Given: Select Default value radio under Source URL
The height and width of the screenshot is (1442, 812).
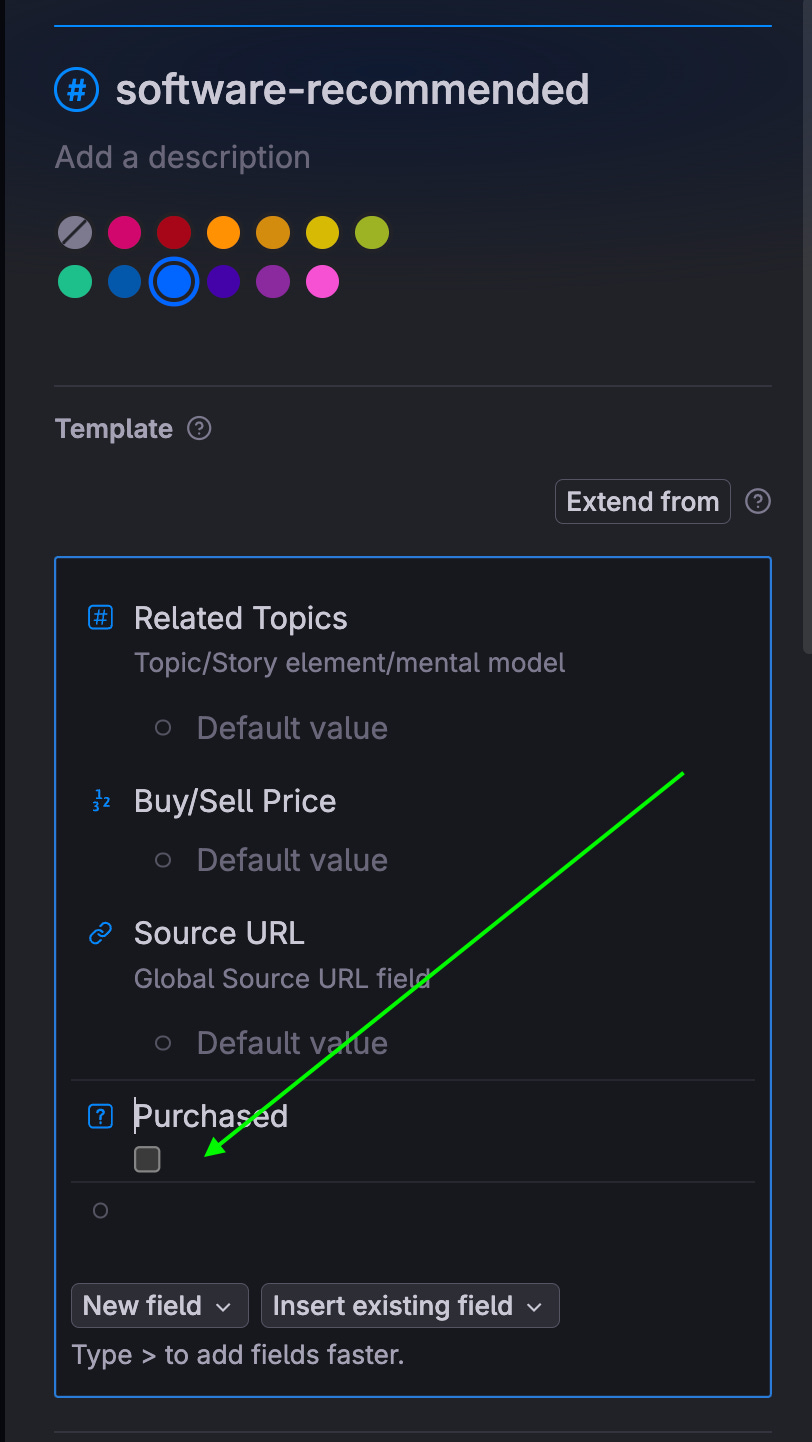Looking at the screenshot, I should point(163,1043).
